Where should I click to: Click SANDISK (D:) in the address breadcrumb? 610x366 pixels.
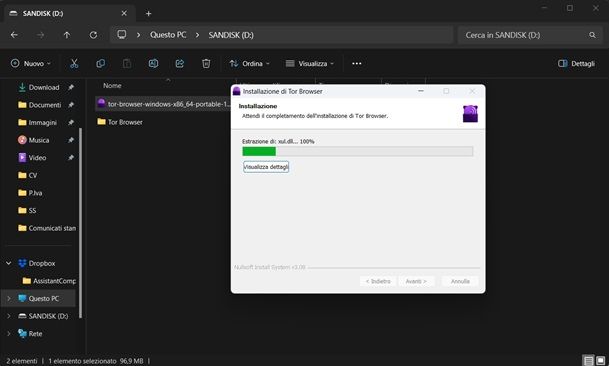tap(231, 35)
